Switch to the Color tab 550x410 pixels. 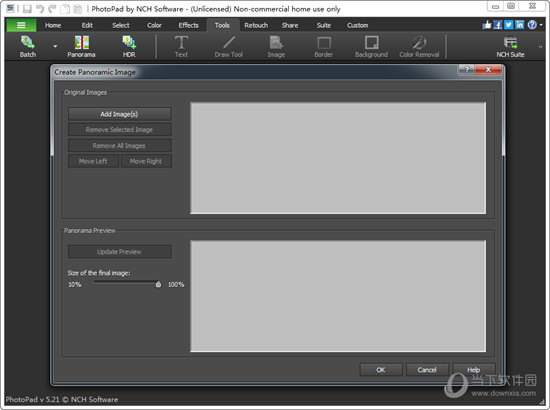point(154,25)
